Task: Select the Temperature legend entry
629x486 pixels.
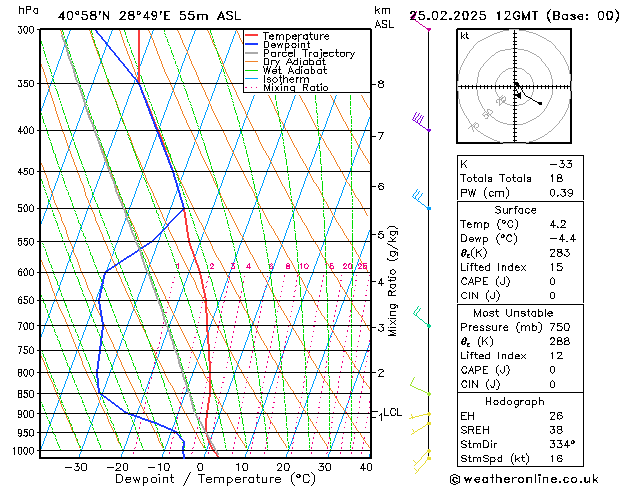Action: (295, 36)
